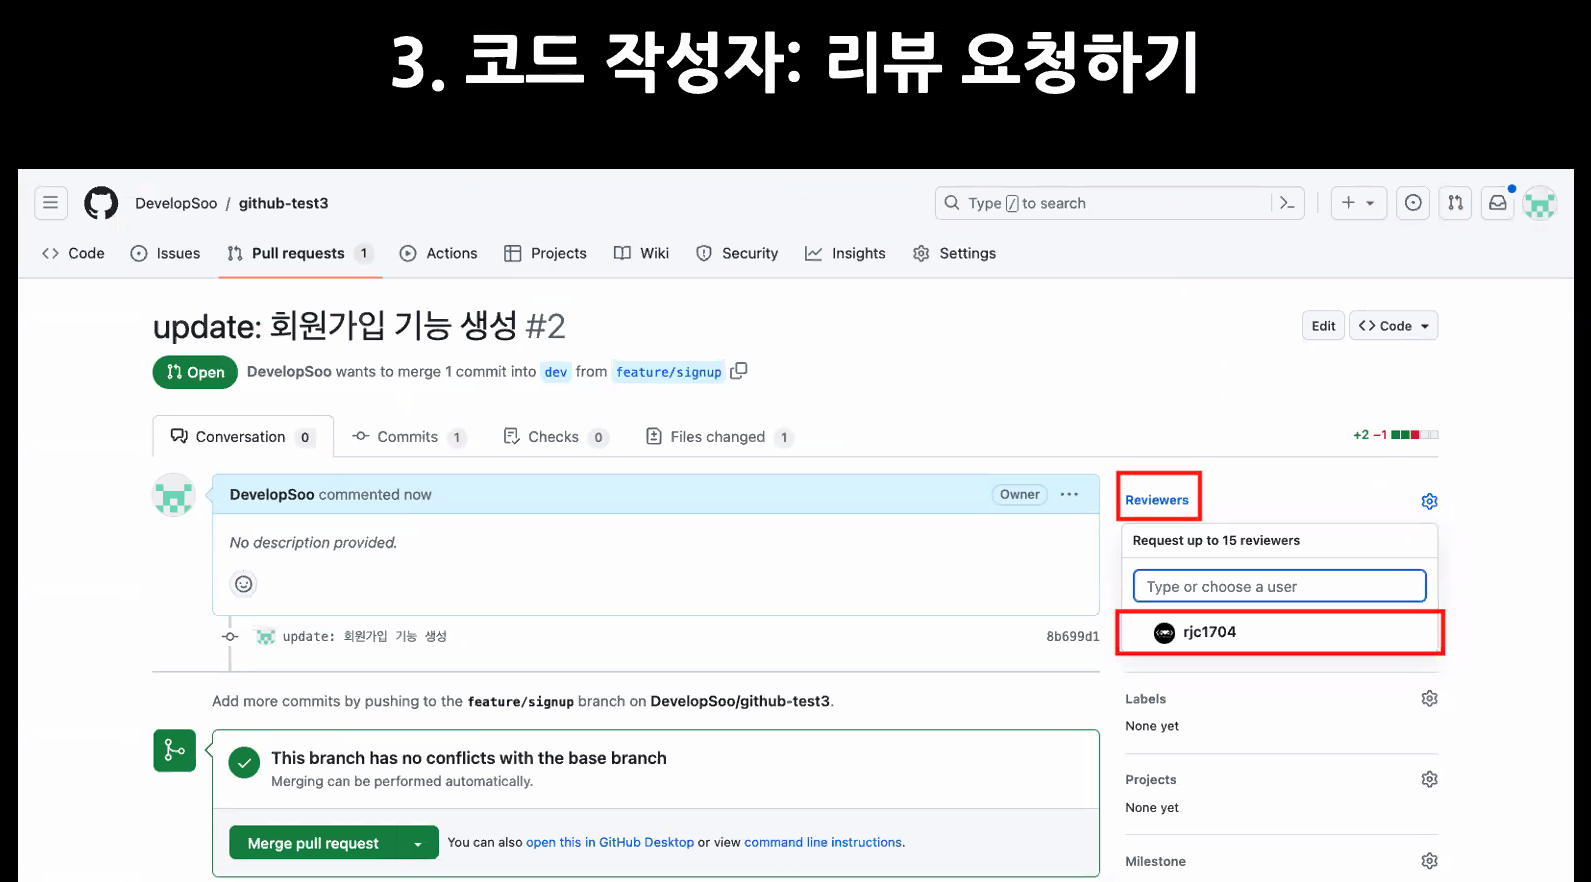The width and height of the screenshot is (1591, 882).
Task: Open the pull requests icon in header
Action: [x=1455, y=203]
